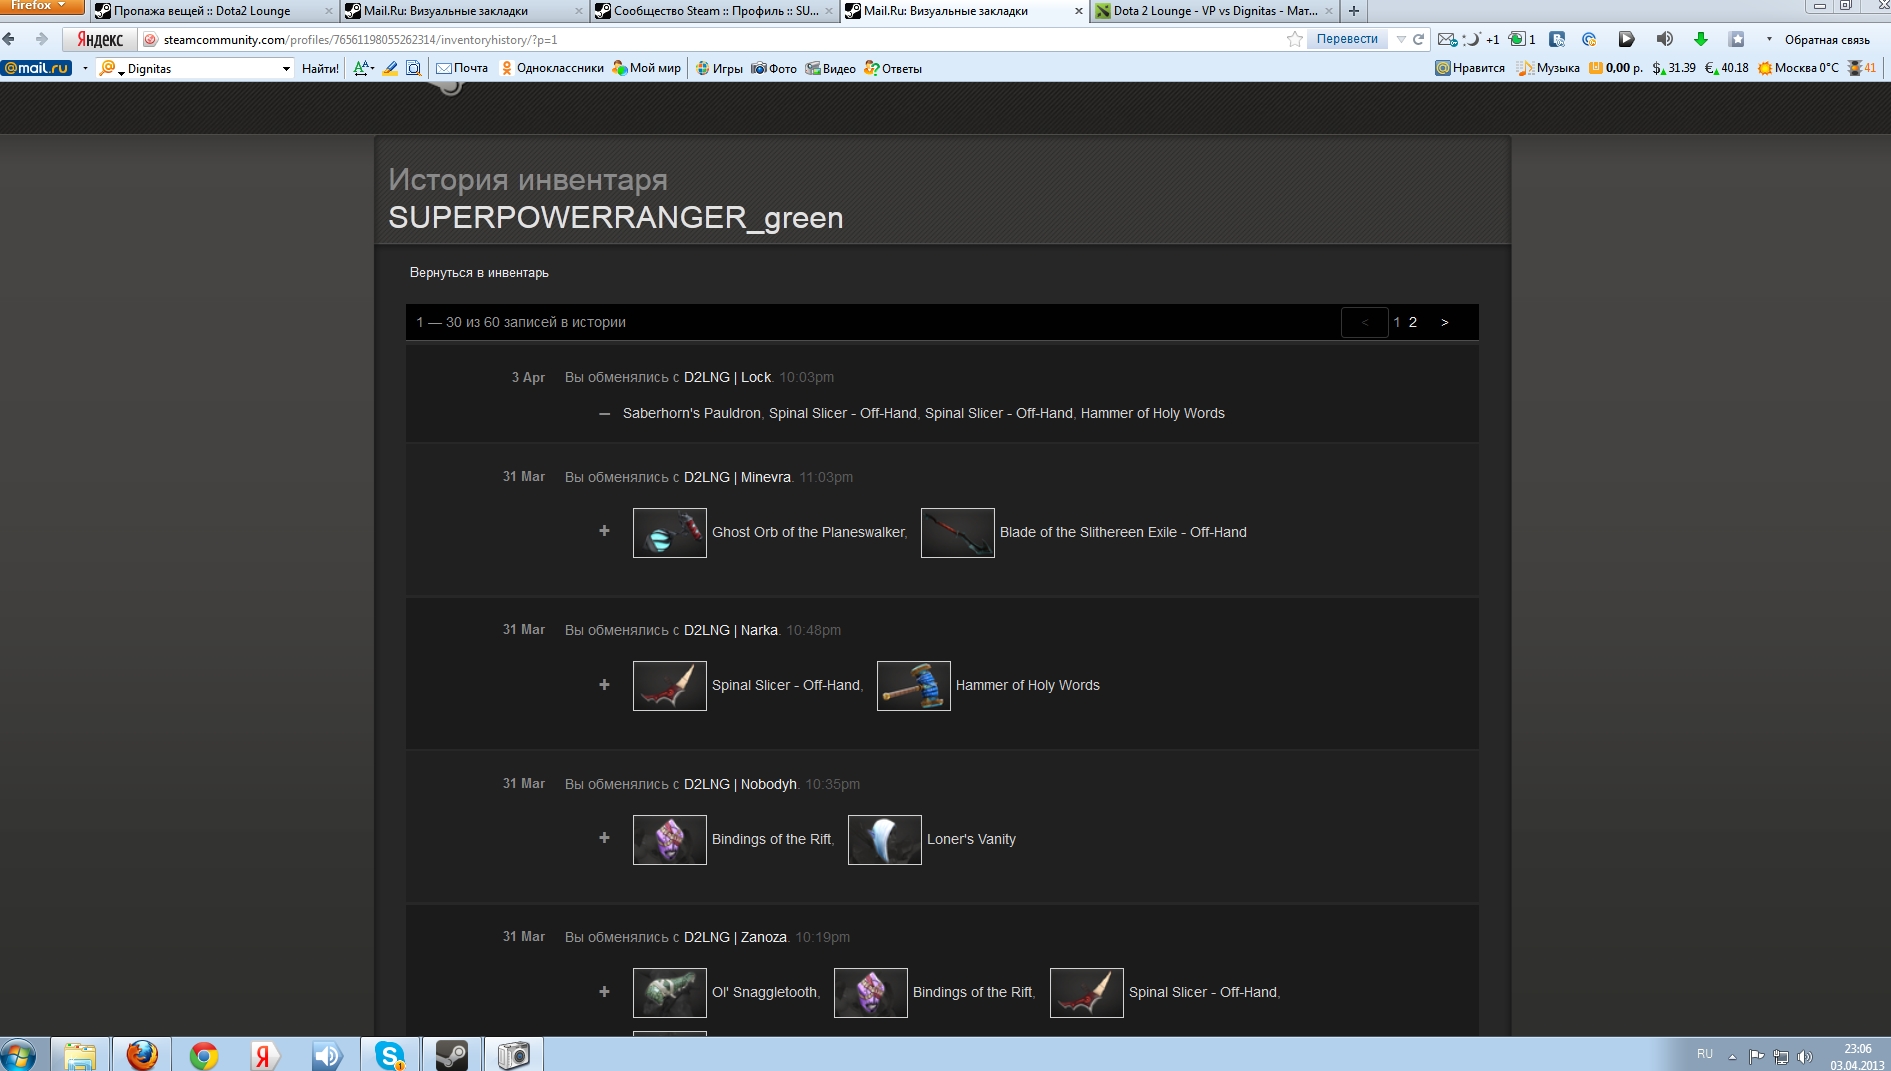The width and height of the screenshot is (1891, 1071).
Task: Expand the translate button dropdown arrow
Action: (1400, 39)
